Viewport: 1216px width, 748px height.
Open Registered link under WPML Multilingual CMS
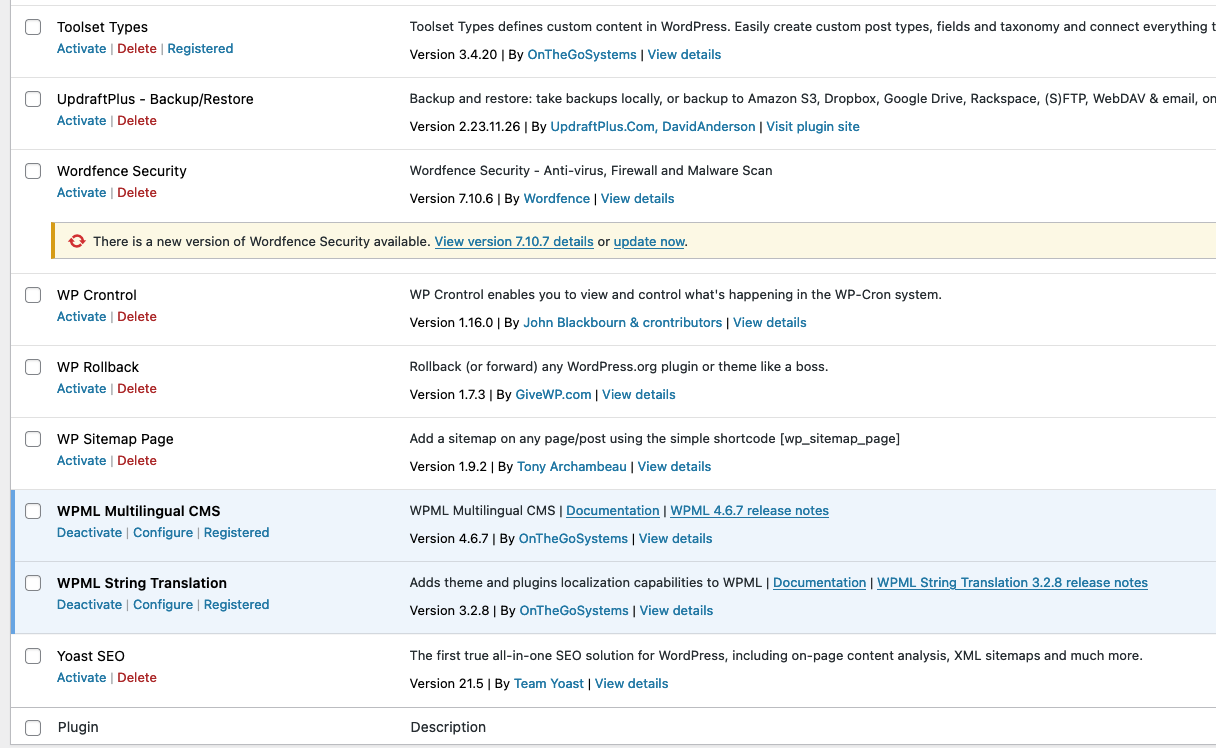(236, 532)
